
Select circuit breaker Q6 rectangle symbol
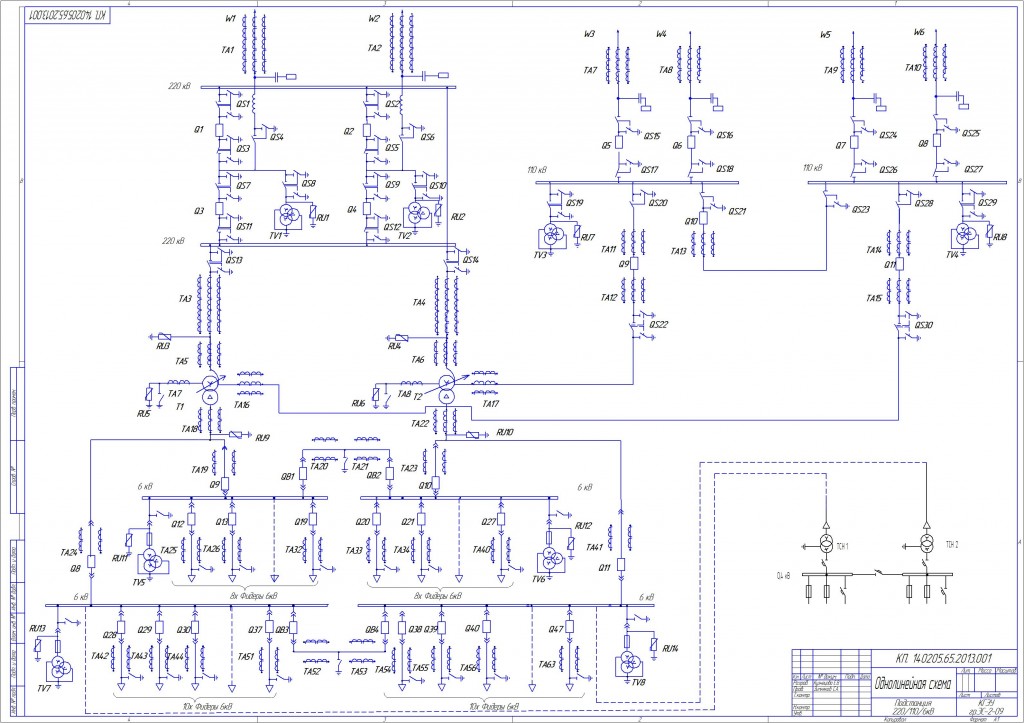click(692, 142)
